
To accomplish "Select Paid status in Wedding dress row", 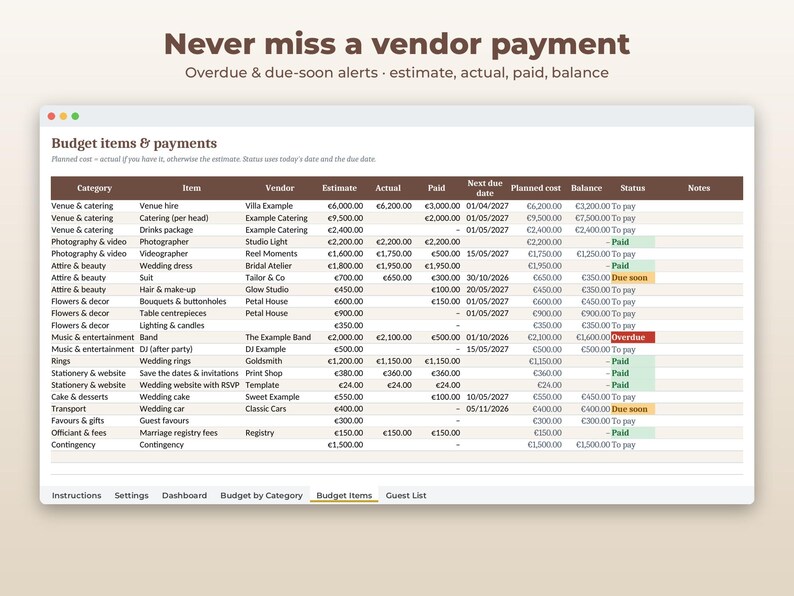I will click(x=633, y=266).
